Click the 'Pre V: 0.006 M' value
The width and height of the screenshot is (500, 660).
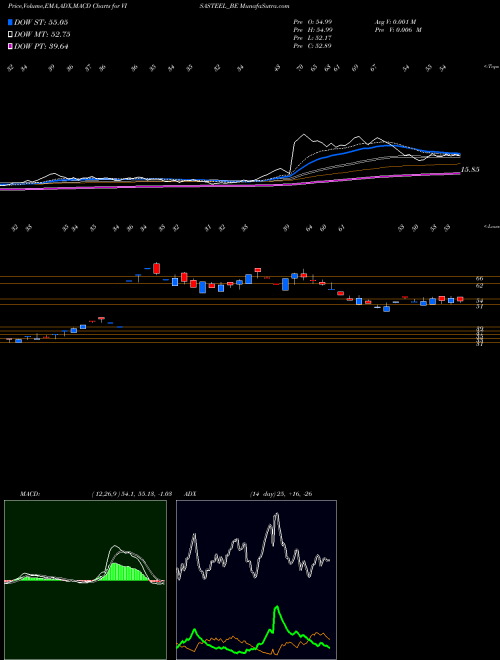tap(398, 30)
